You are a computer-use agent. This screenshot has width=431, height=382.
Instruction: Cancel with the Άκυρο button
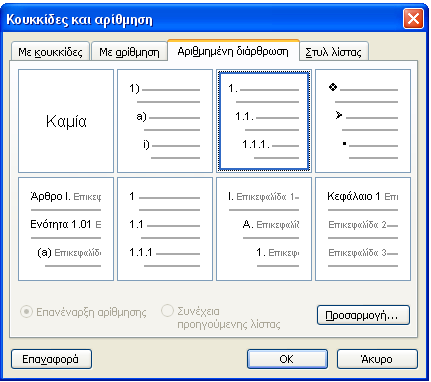pyautogui.click(x=377, y=359)
